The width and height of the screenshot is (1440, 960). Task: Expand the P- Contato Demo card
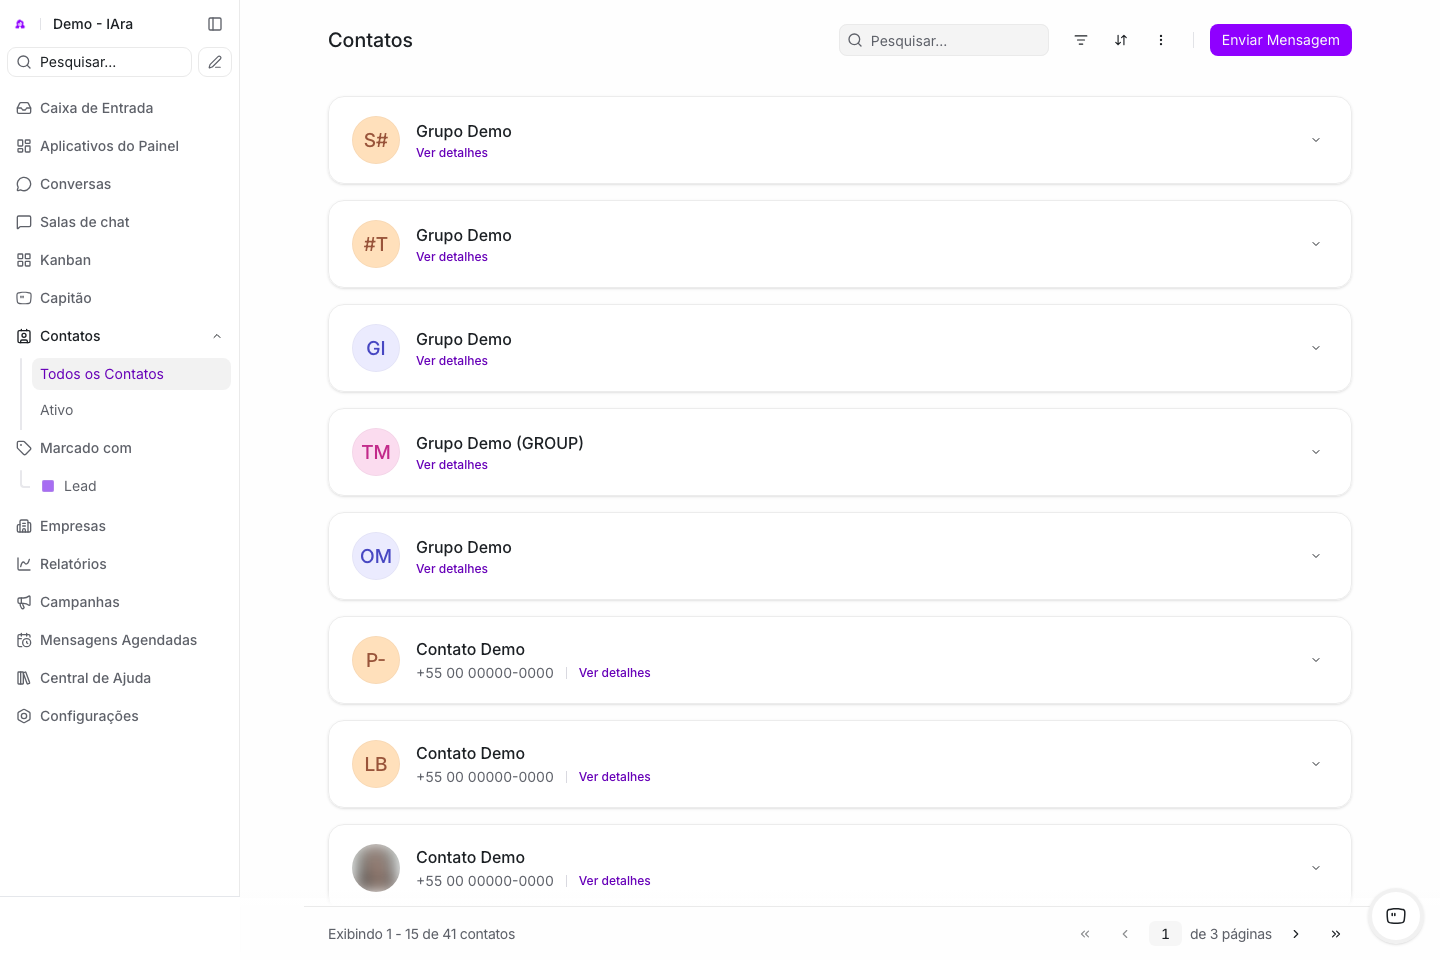coord(1316,660)
